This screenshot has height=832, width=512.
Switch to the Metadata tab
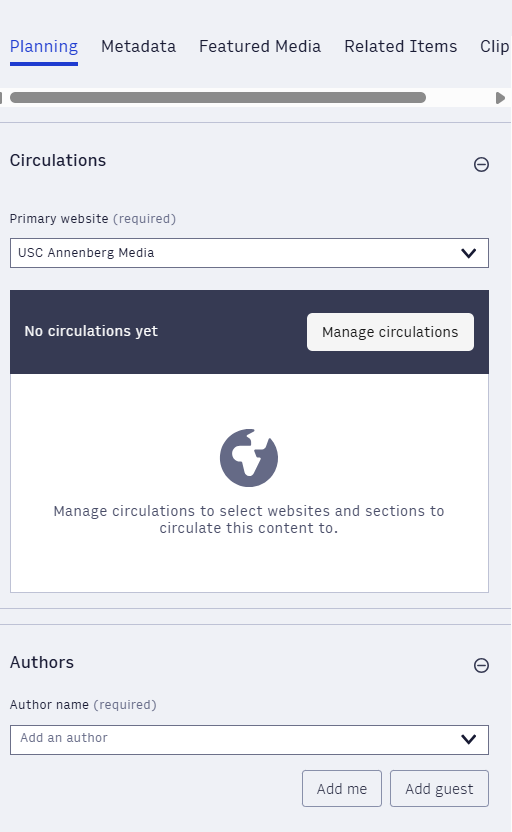138,47
